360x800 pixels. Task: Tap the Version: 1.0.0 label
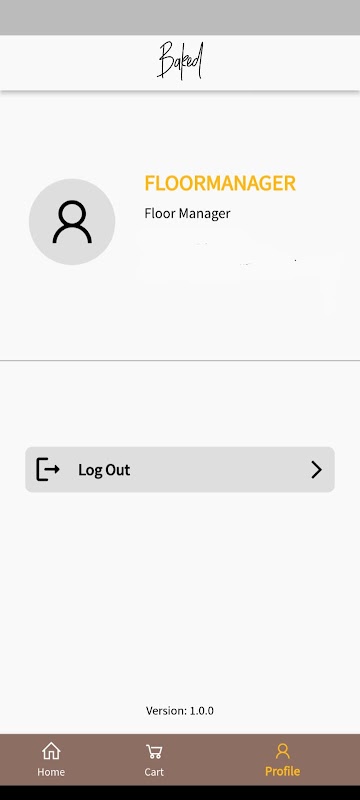179,711
